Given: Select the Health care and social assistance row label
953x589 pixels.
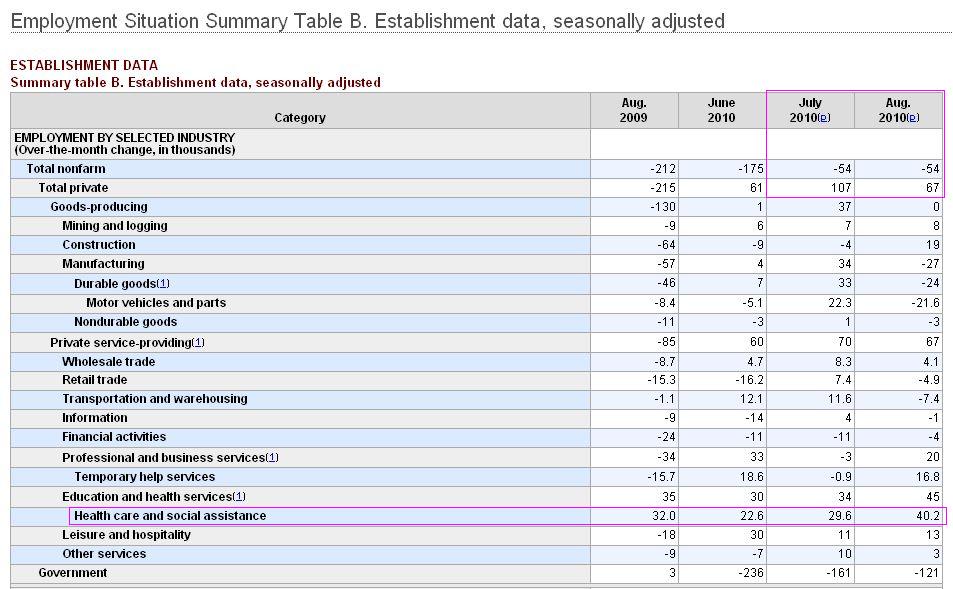Looking at the screenshot, I should point(170,516).
